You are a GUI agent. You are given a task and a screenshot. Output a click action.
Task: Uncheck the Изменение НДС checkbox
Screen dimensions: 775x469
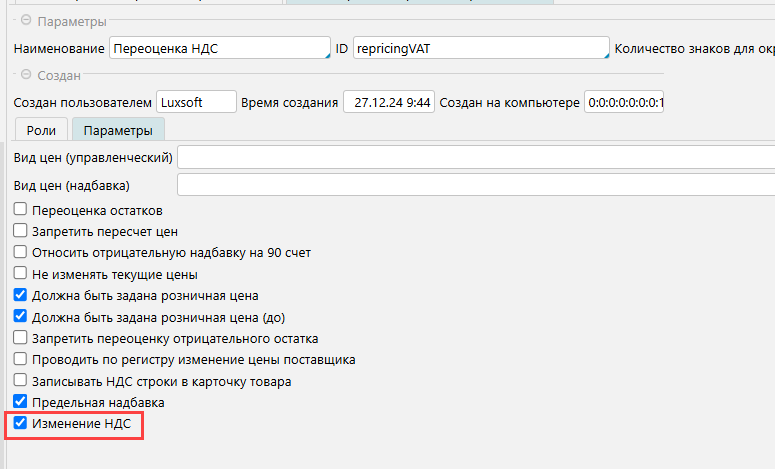click(20, 424)
